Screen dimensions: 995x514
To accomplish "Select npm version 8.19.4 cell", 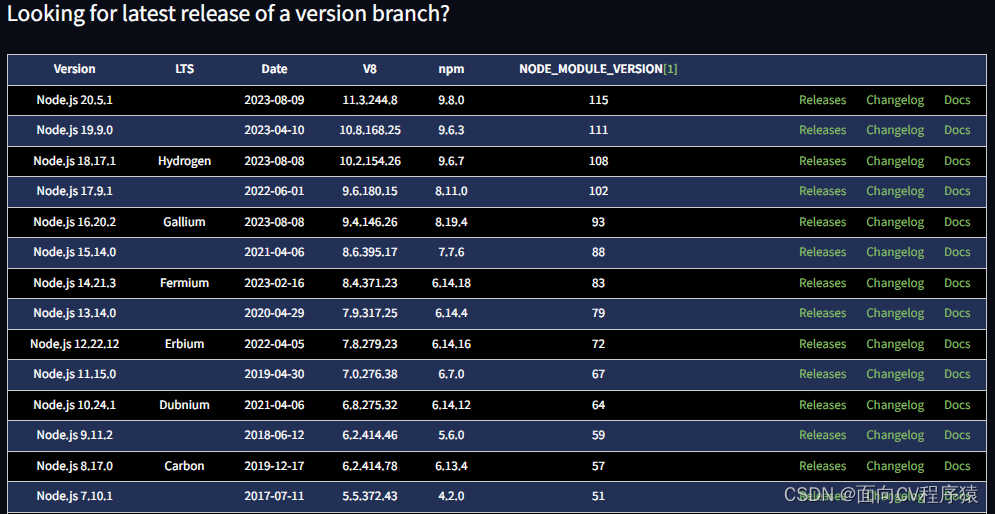I will tap(451, 222).
